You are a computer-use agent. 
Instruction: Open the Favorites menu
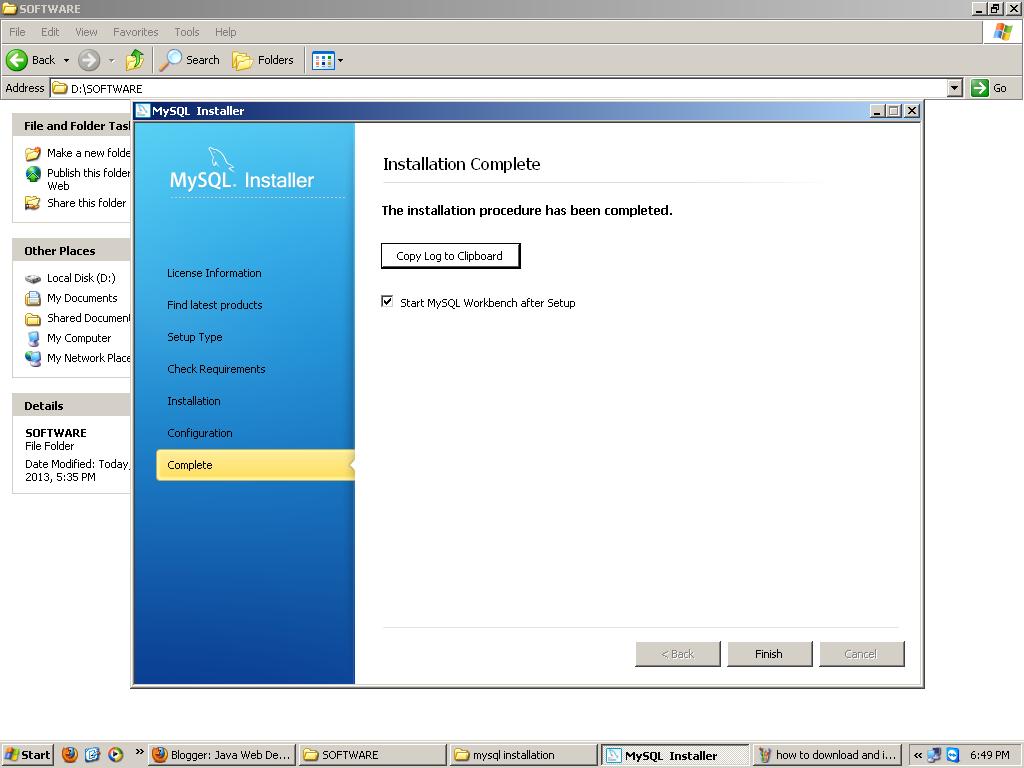[135, 31]
